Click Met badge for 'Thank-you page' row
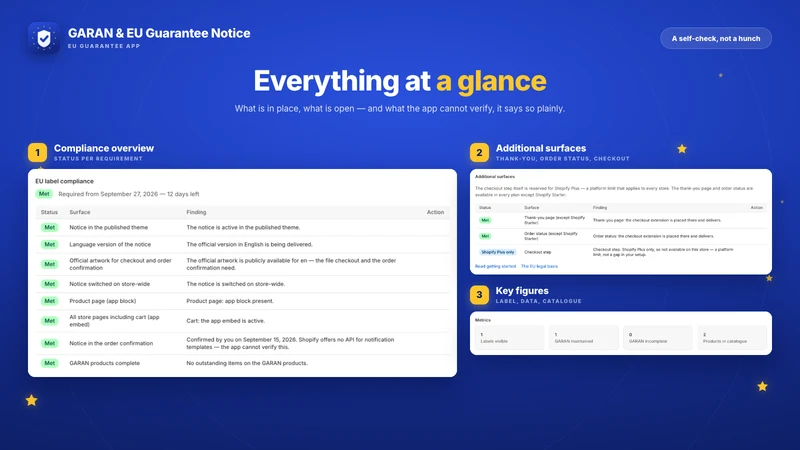Viewport: 800px width, 450px height. (485, 220)
